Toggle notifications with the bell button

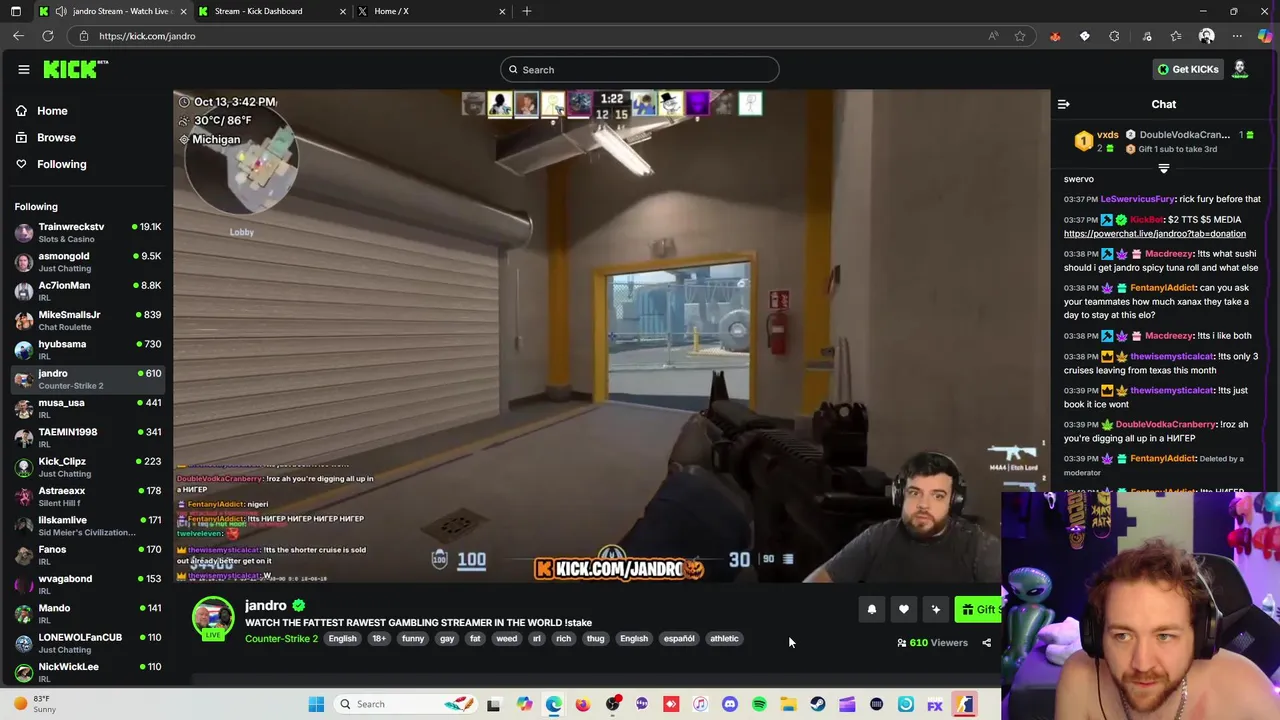(872, 609)
